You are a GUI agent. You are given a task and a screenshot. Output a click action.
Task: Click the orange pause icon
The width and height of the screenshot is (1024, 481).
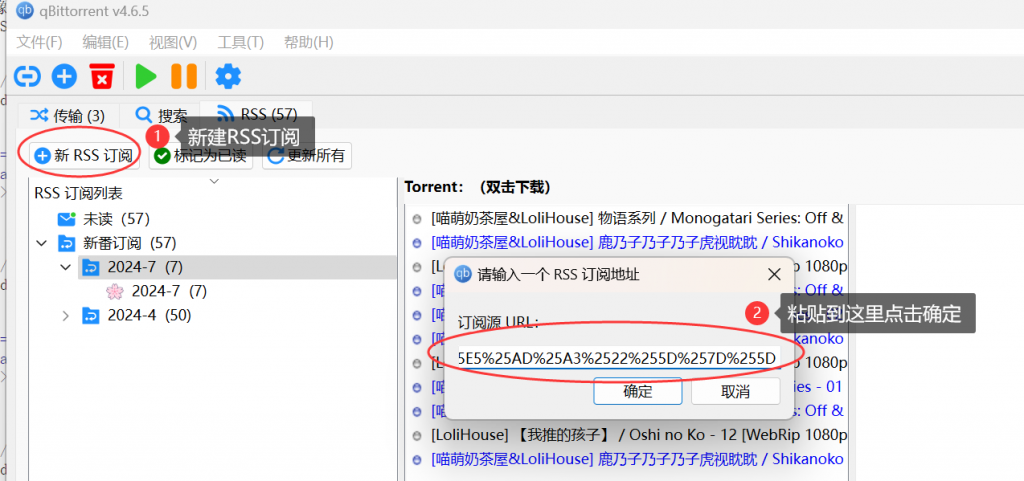pyautogui.click(x=184, y=76)
